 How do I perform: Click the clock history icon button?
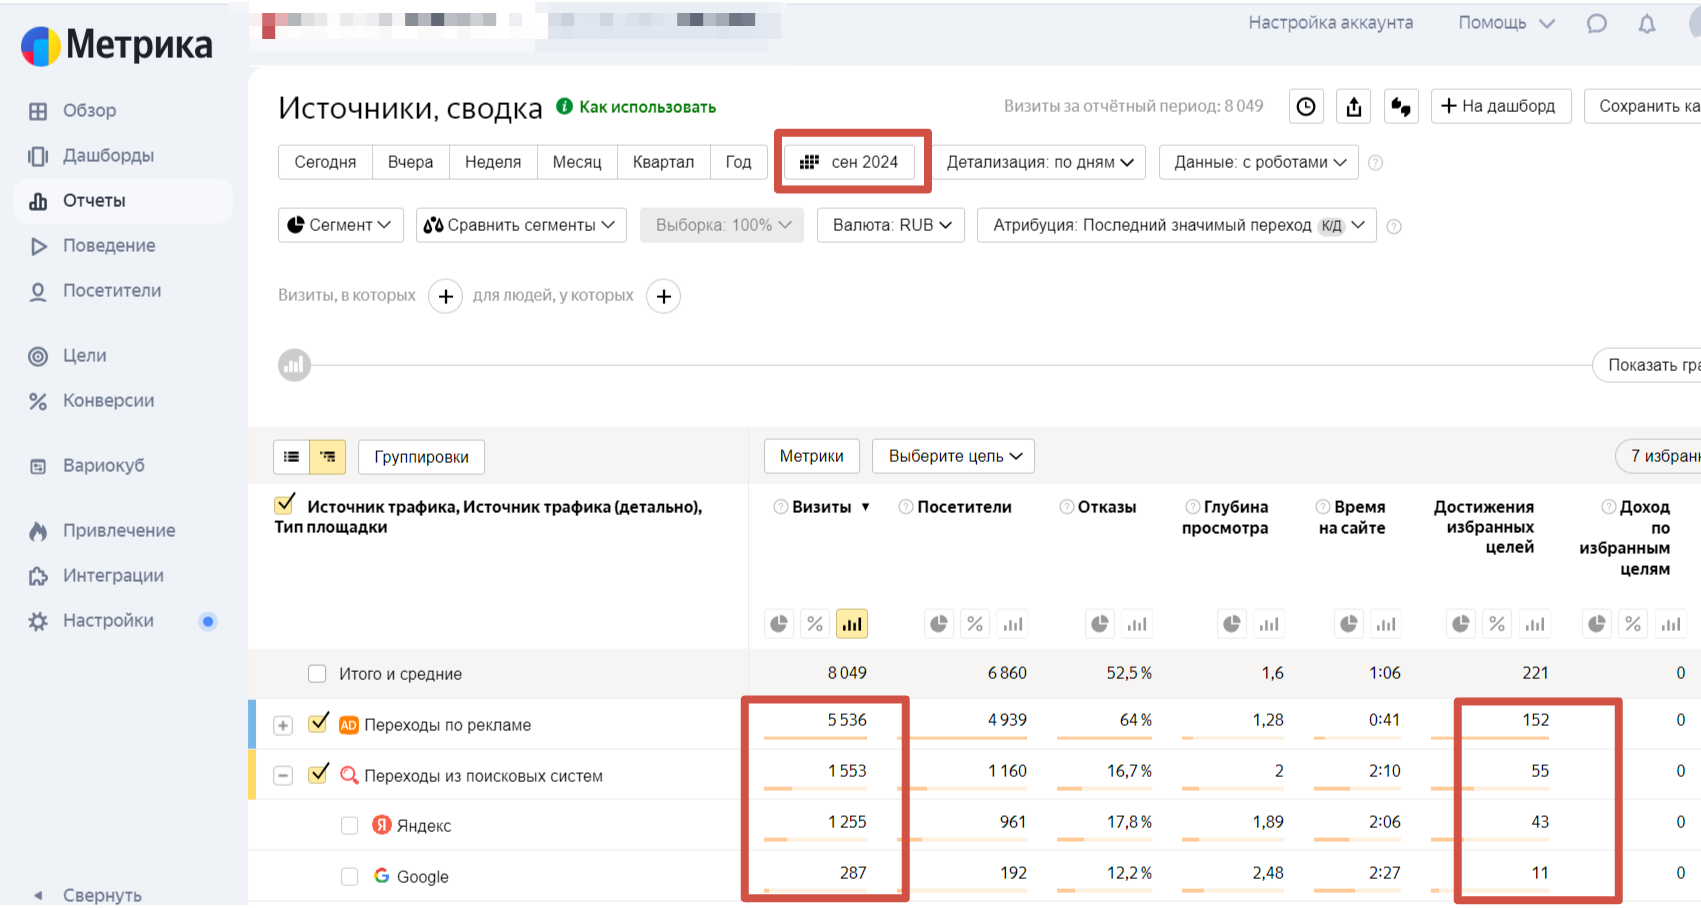[x=1306, y=107]
